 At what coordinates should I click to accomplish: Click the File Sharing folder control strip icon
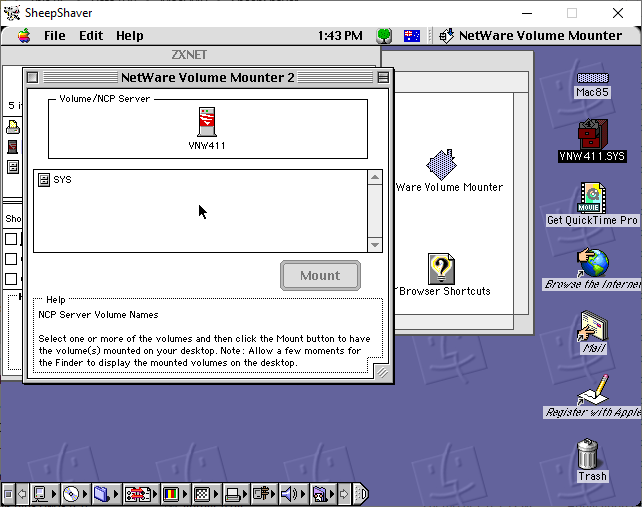point(101,494)
